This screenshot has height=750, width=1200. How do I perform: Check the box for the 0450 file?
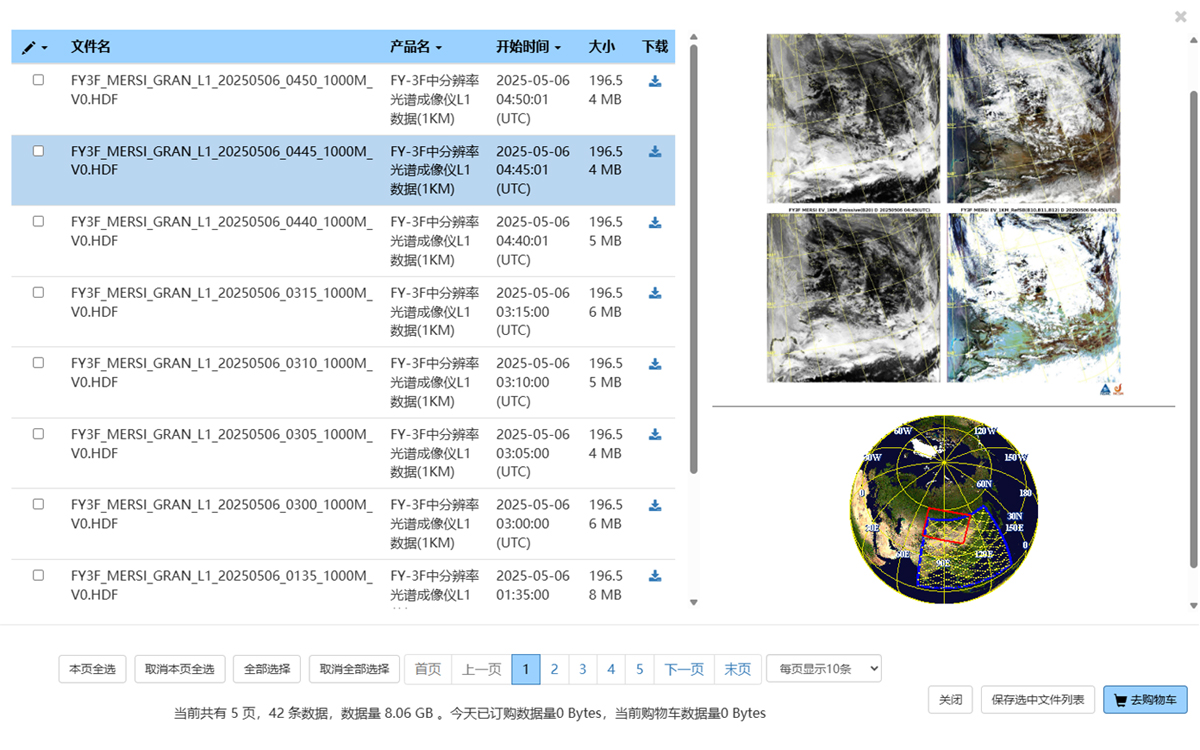[38, 80]
